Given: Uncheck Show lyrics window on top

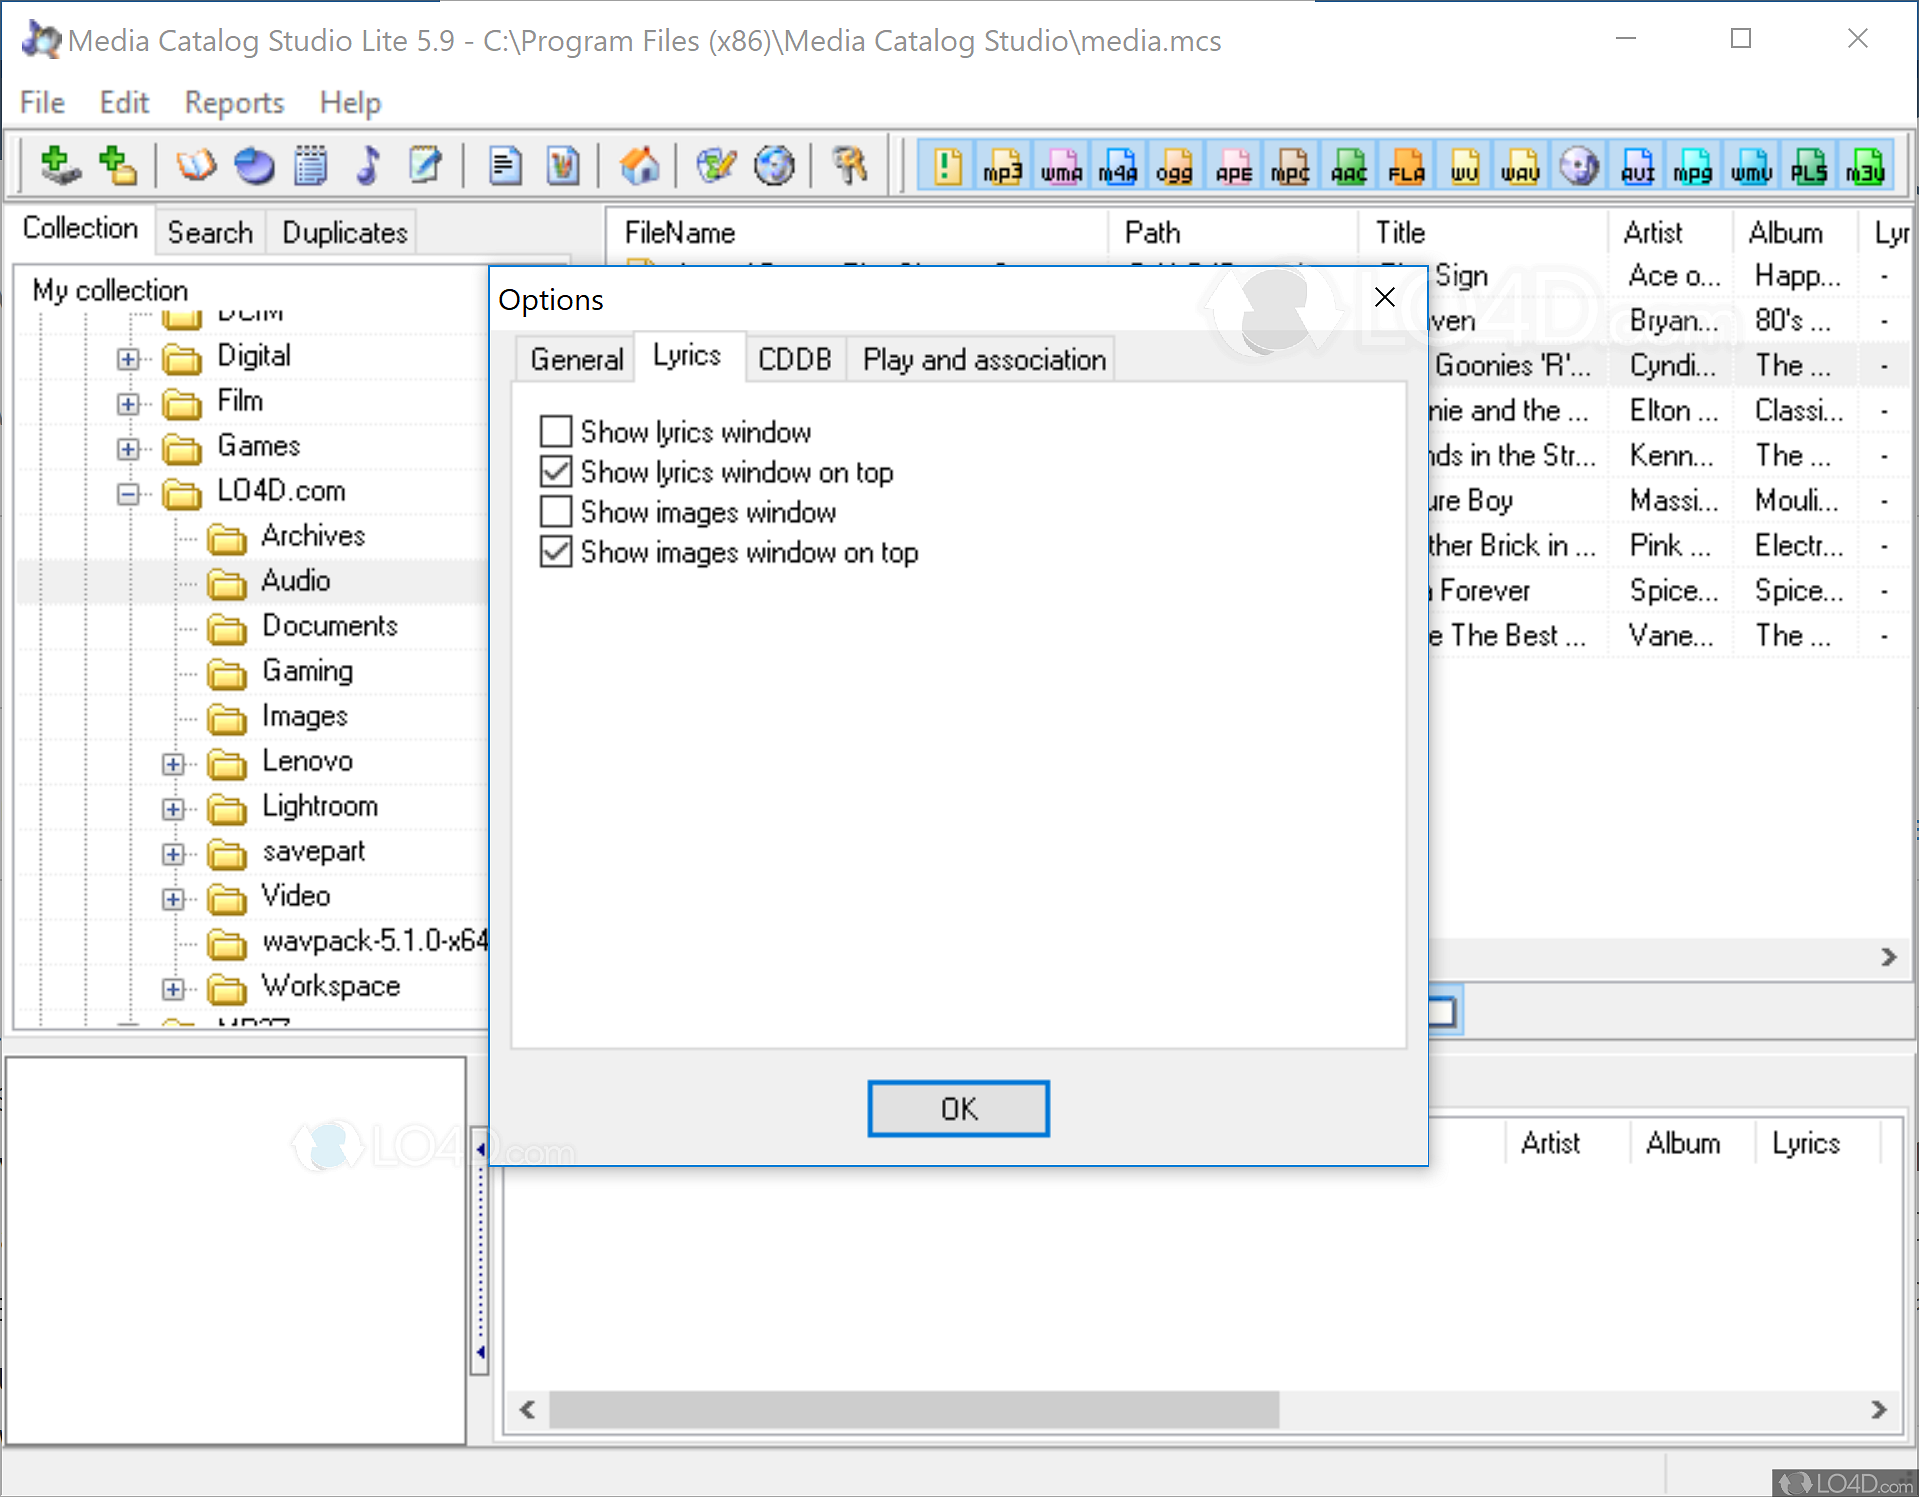Looking at the screenshot, I should 557,471.
